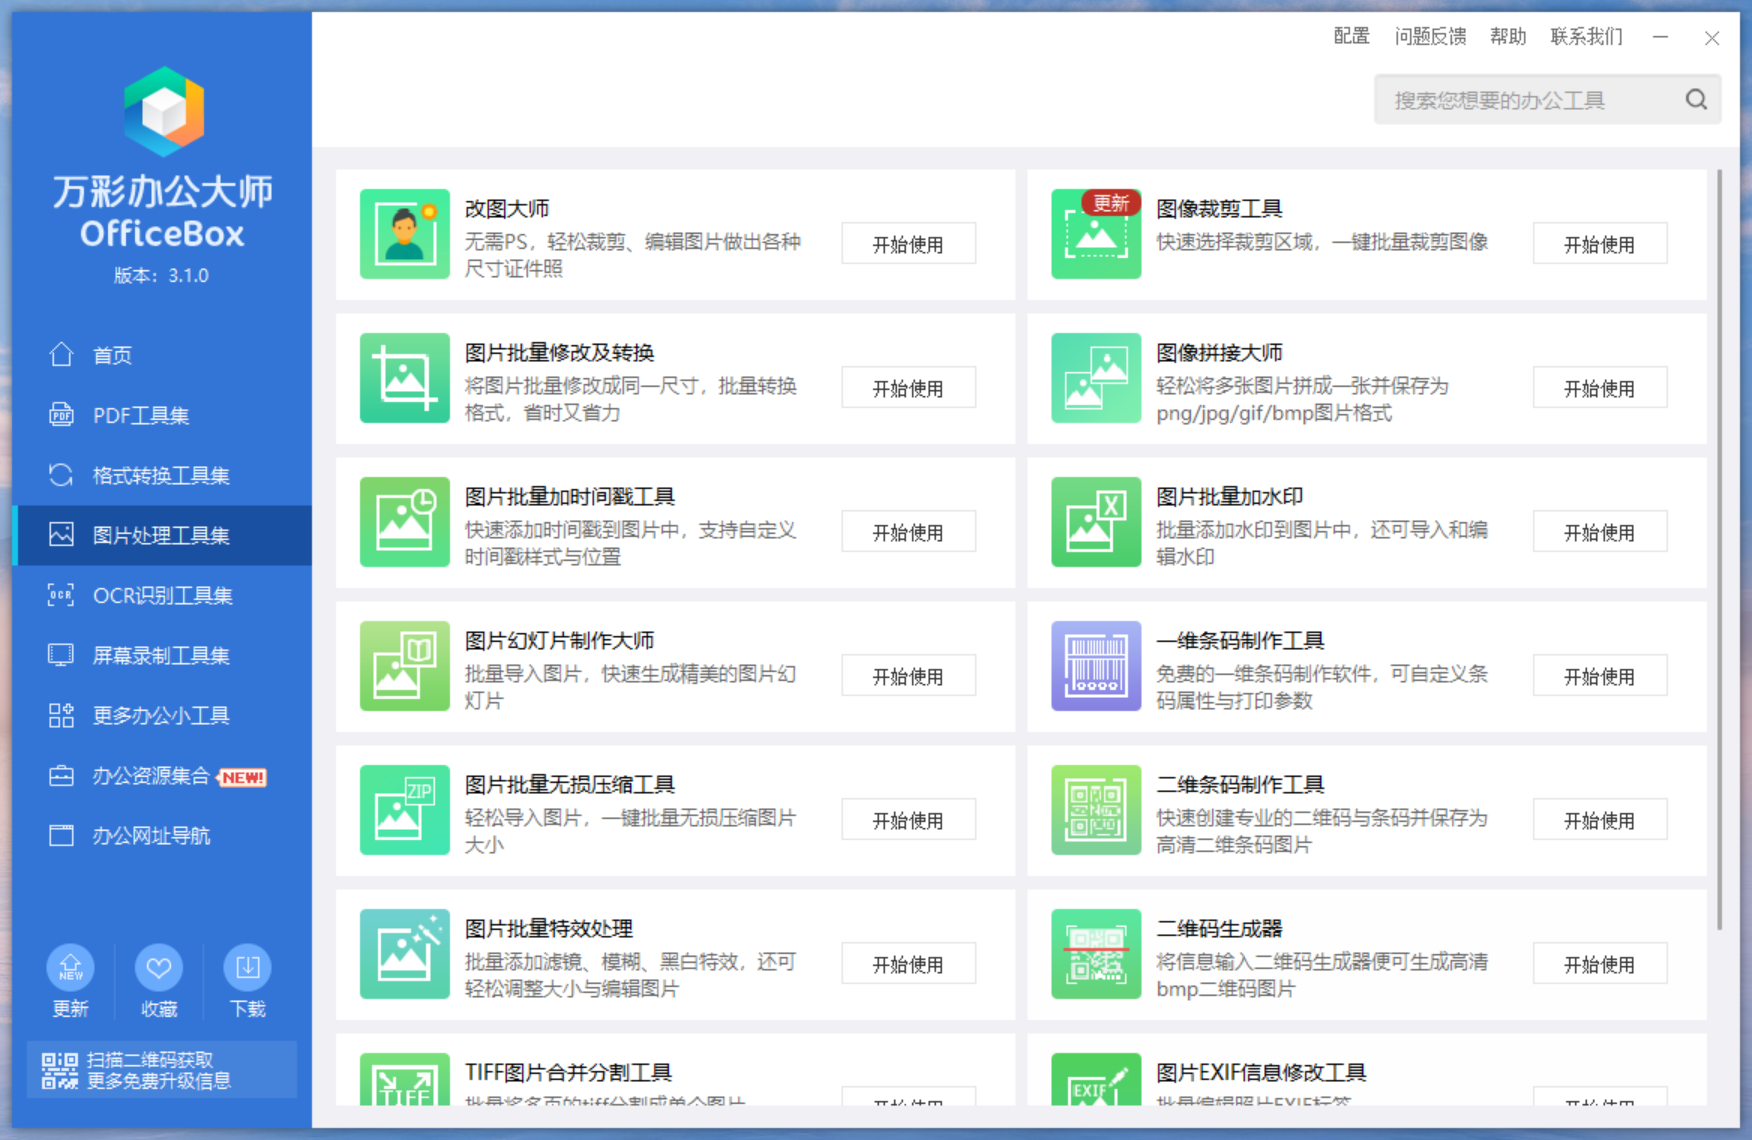Click 开始使用 for 二维条码制作工具
Image resolution: width=1752 pixels, height=1140 pixels.
point(1599,820)
